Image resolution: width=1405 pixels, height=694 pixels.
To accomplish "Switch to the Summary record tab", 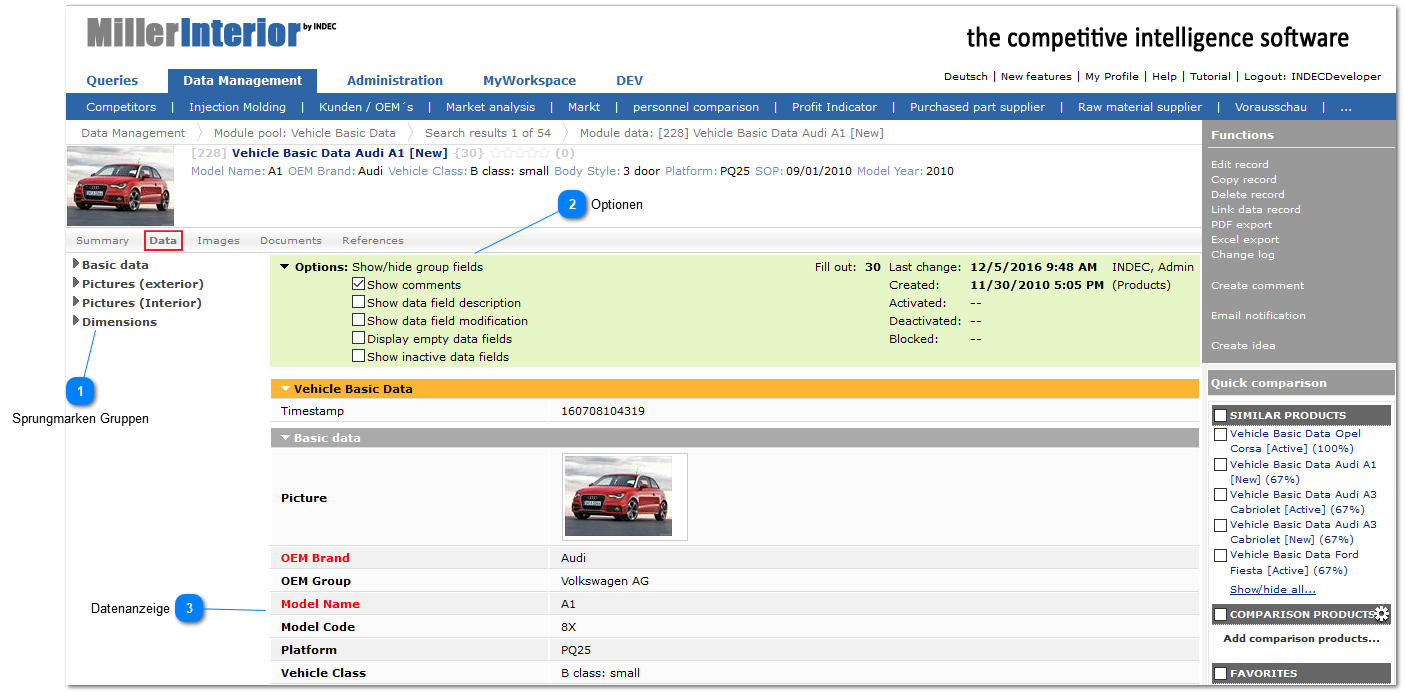I will click(102, 240).
